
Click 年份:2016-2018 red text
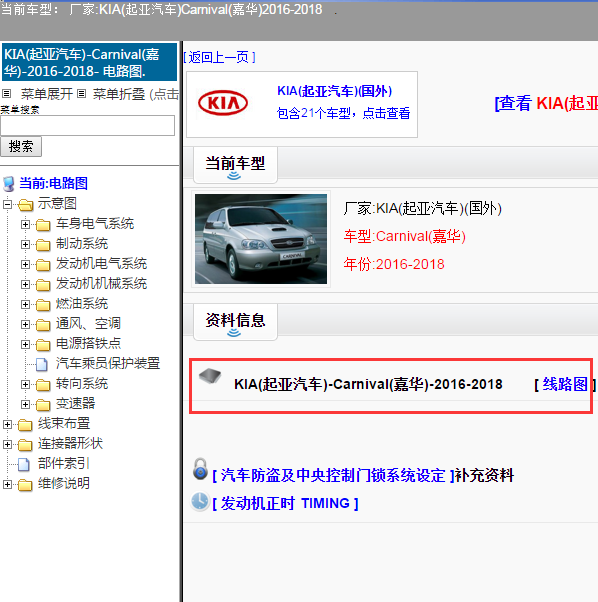point(394,264)
